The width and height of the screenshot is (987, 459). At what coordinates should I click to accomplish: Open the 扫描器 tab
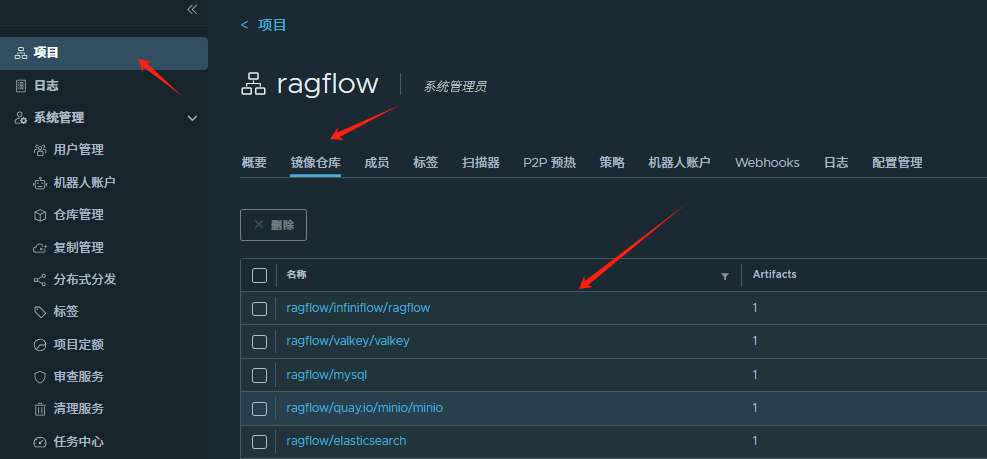click(x=481, y=162)
